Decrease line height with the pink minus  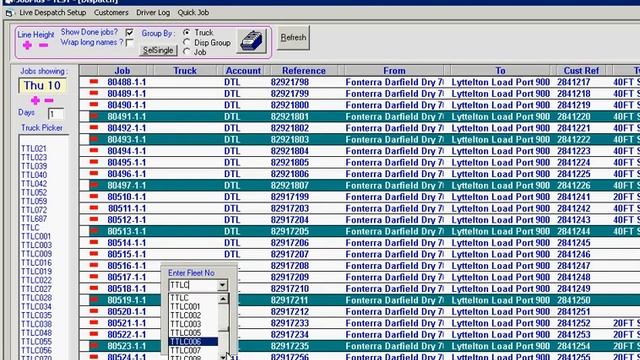tap(43, 45)
